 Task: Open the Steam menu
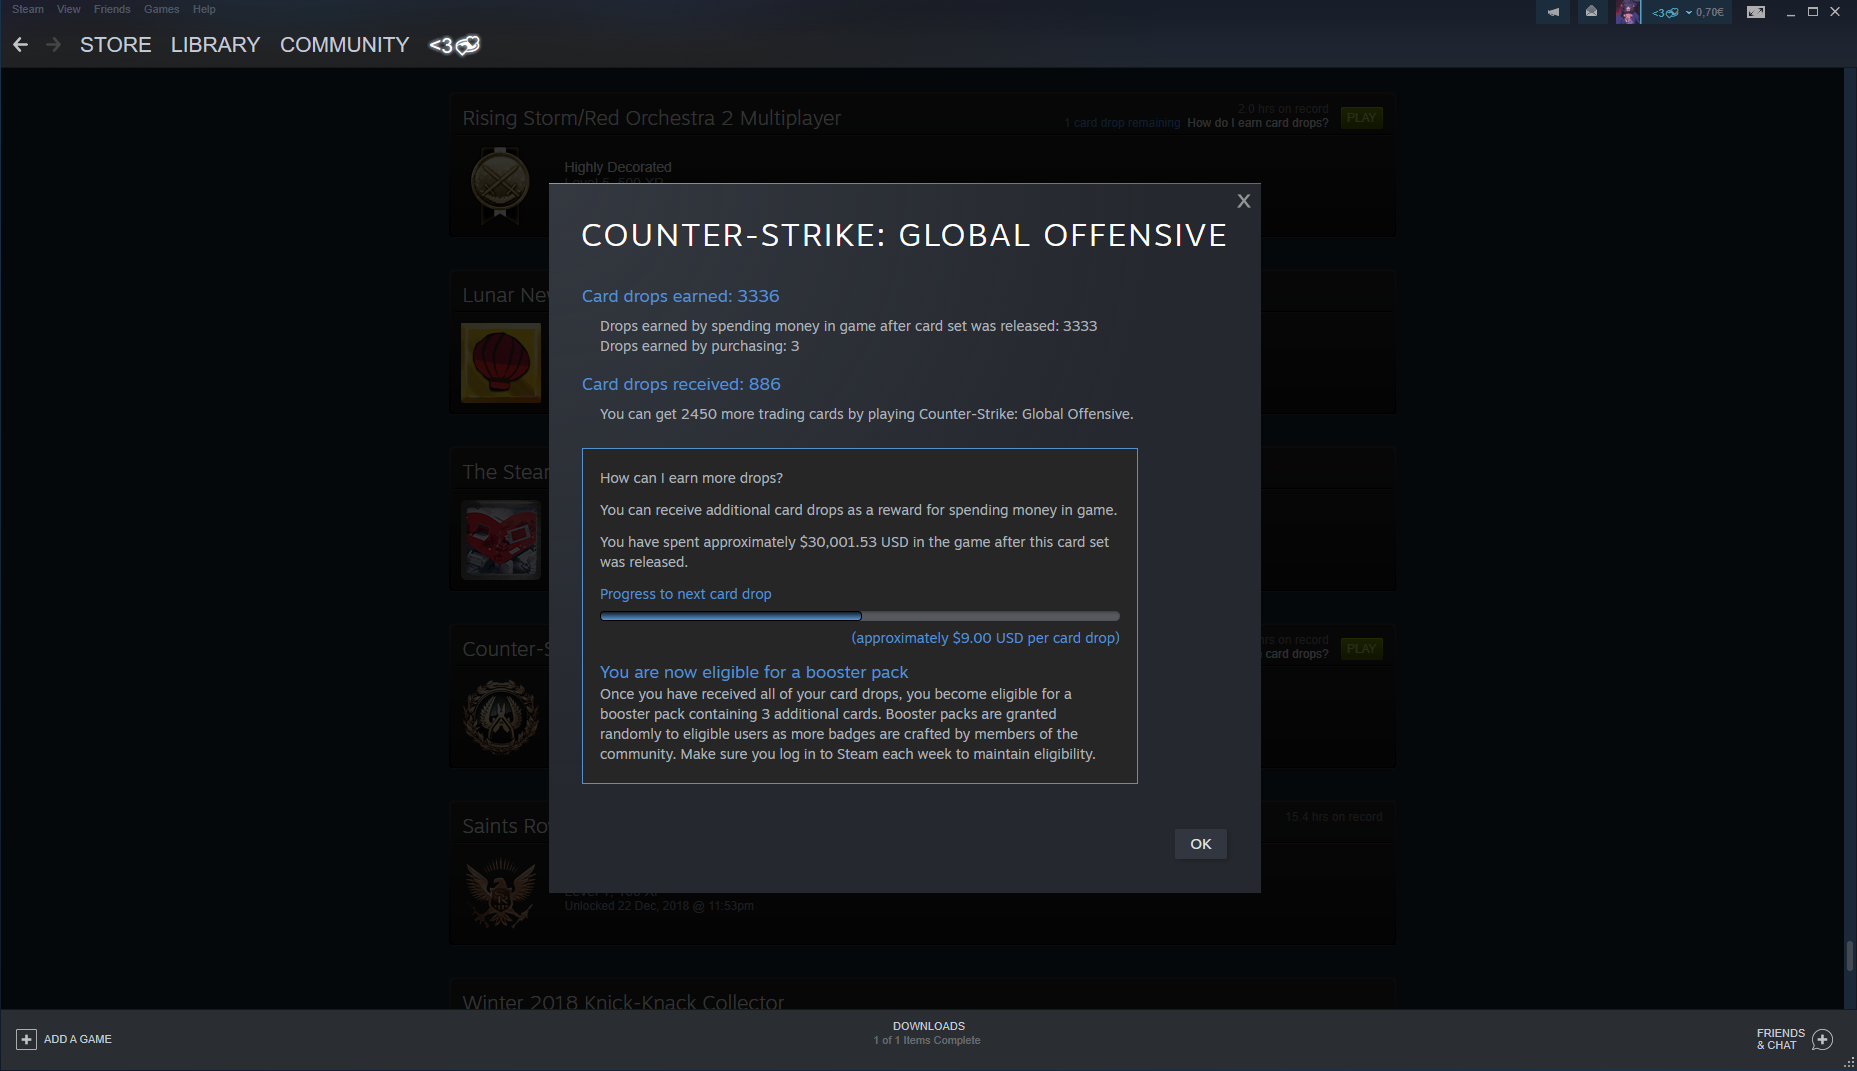click(x=28, y=9)
